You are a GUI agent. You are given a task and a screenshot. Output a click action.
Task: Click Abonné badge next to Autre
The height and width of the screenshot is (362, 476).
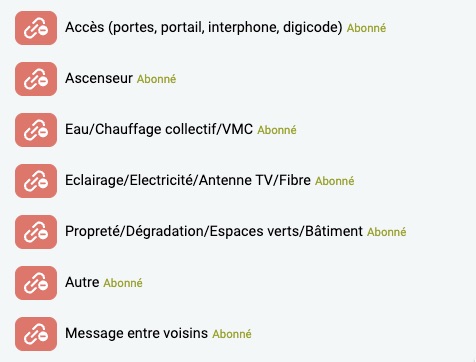pyautogui.click(x=123, y=283)
